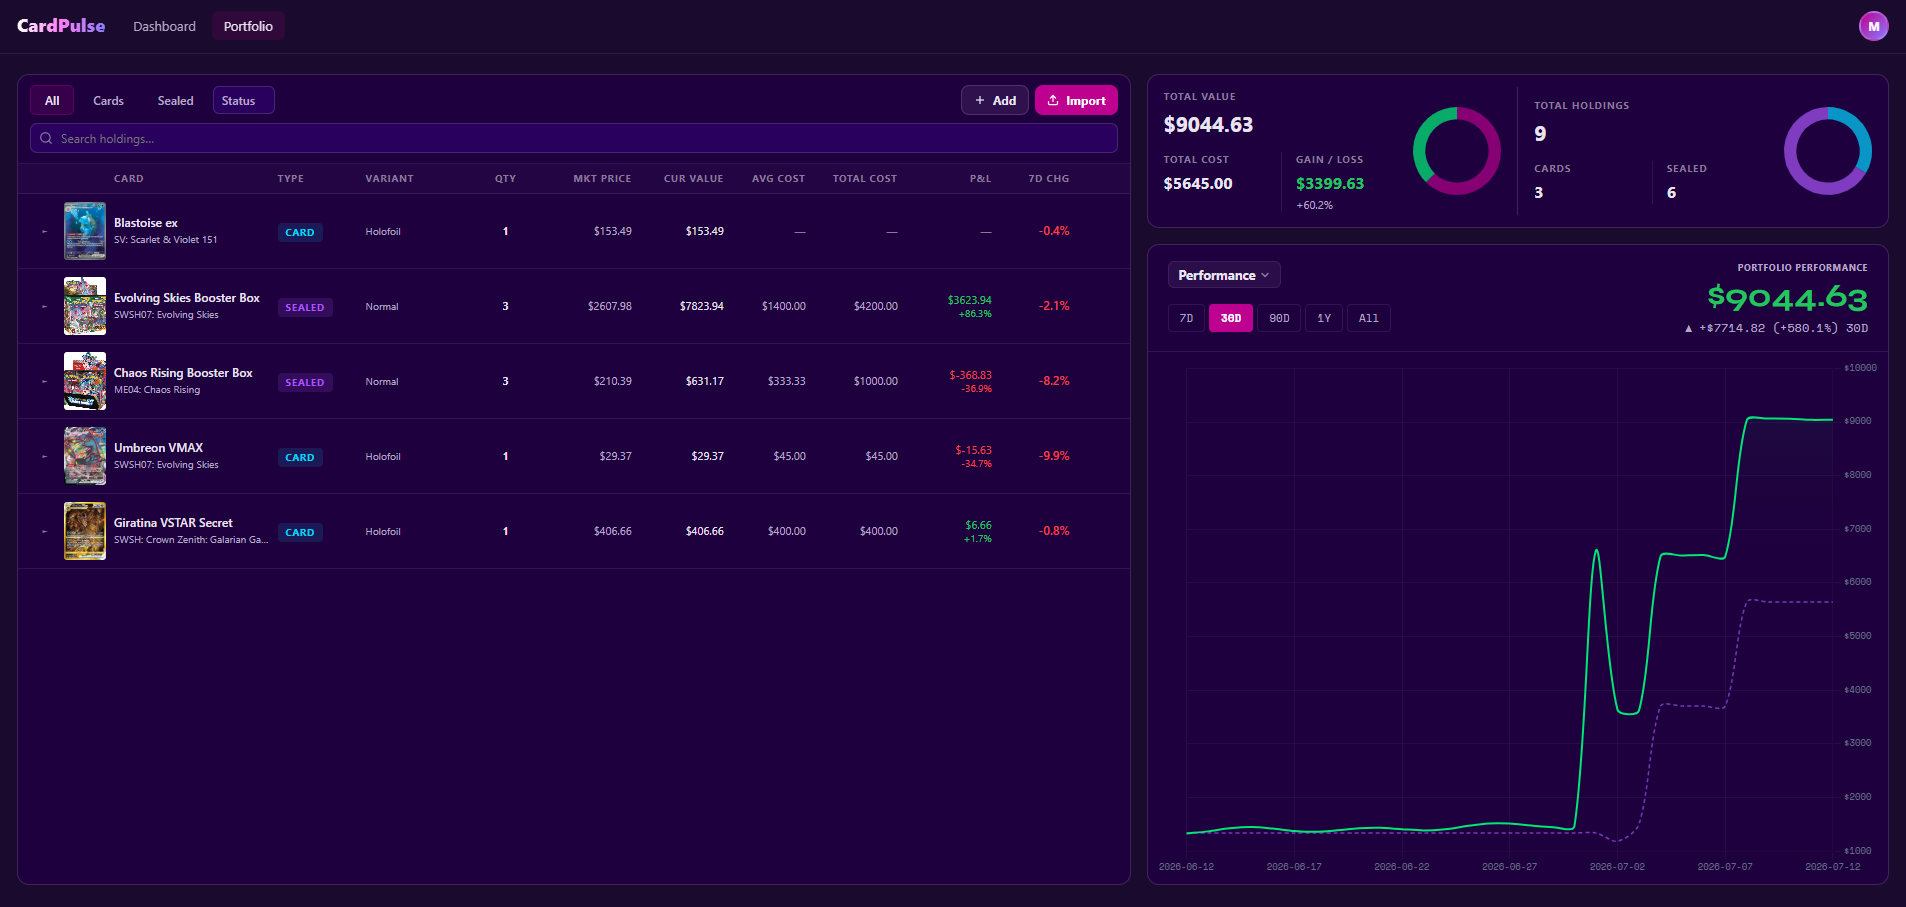Expand the Giratina VSTAR Secret row arrow
The height and width of the screenshot is (907, 1906).
point(44,531)
